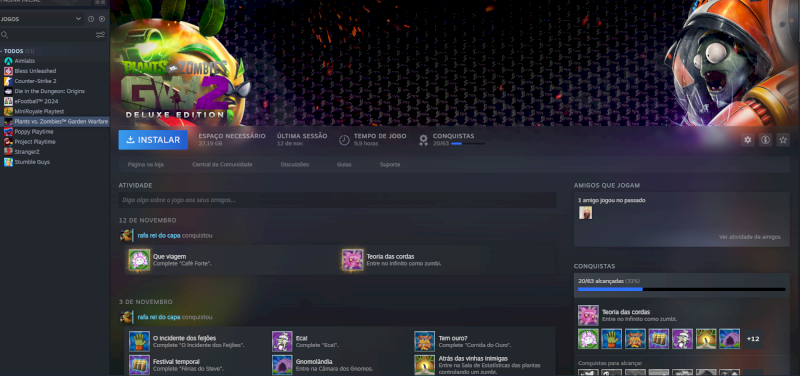The width and height of the screenshot is (800, 376).
Task: Click the recent clock icon beside JOGOS
Action: click(91, 19)
